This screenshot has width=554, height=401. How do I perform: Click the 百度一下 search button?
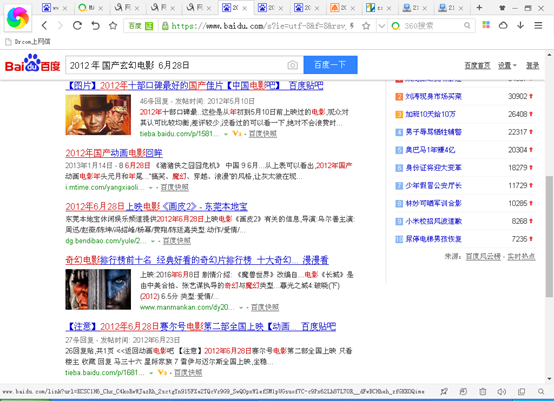pyautogui.click(x=330, y=65)
